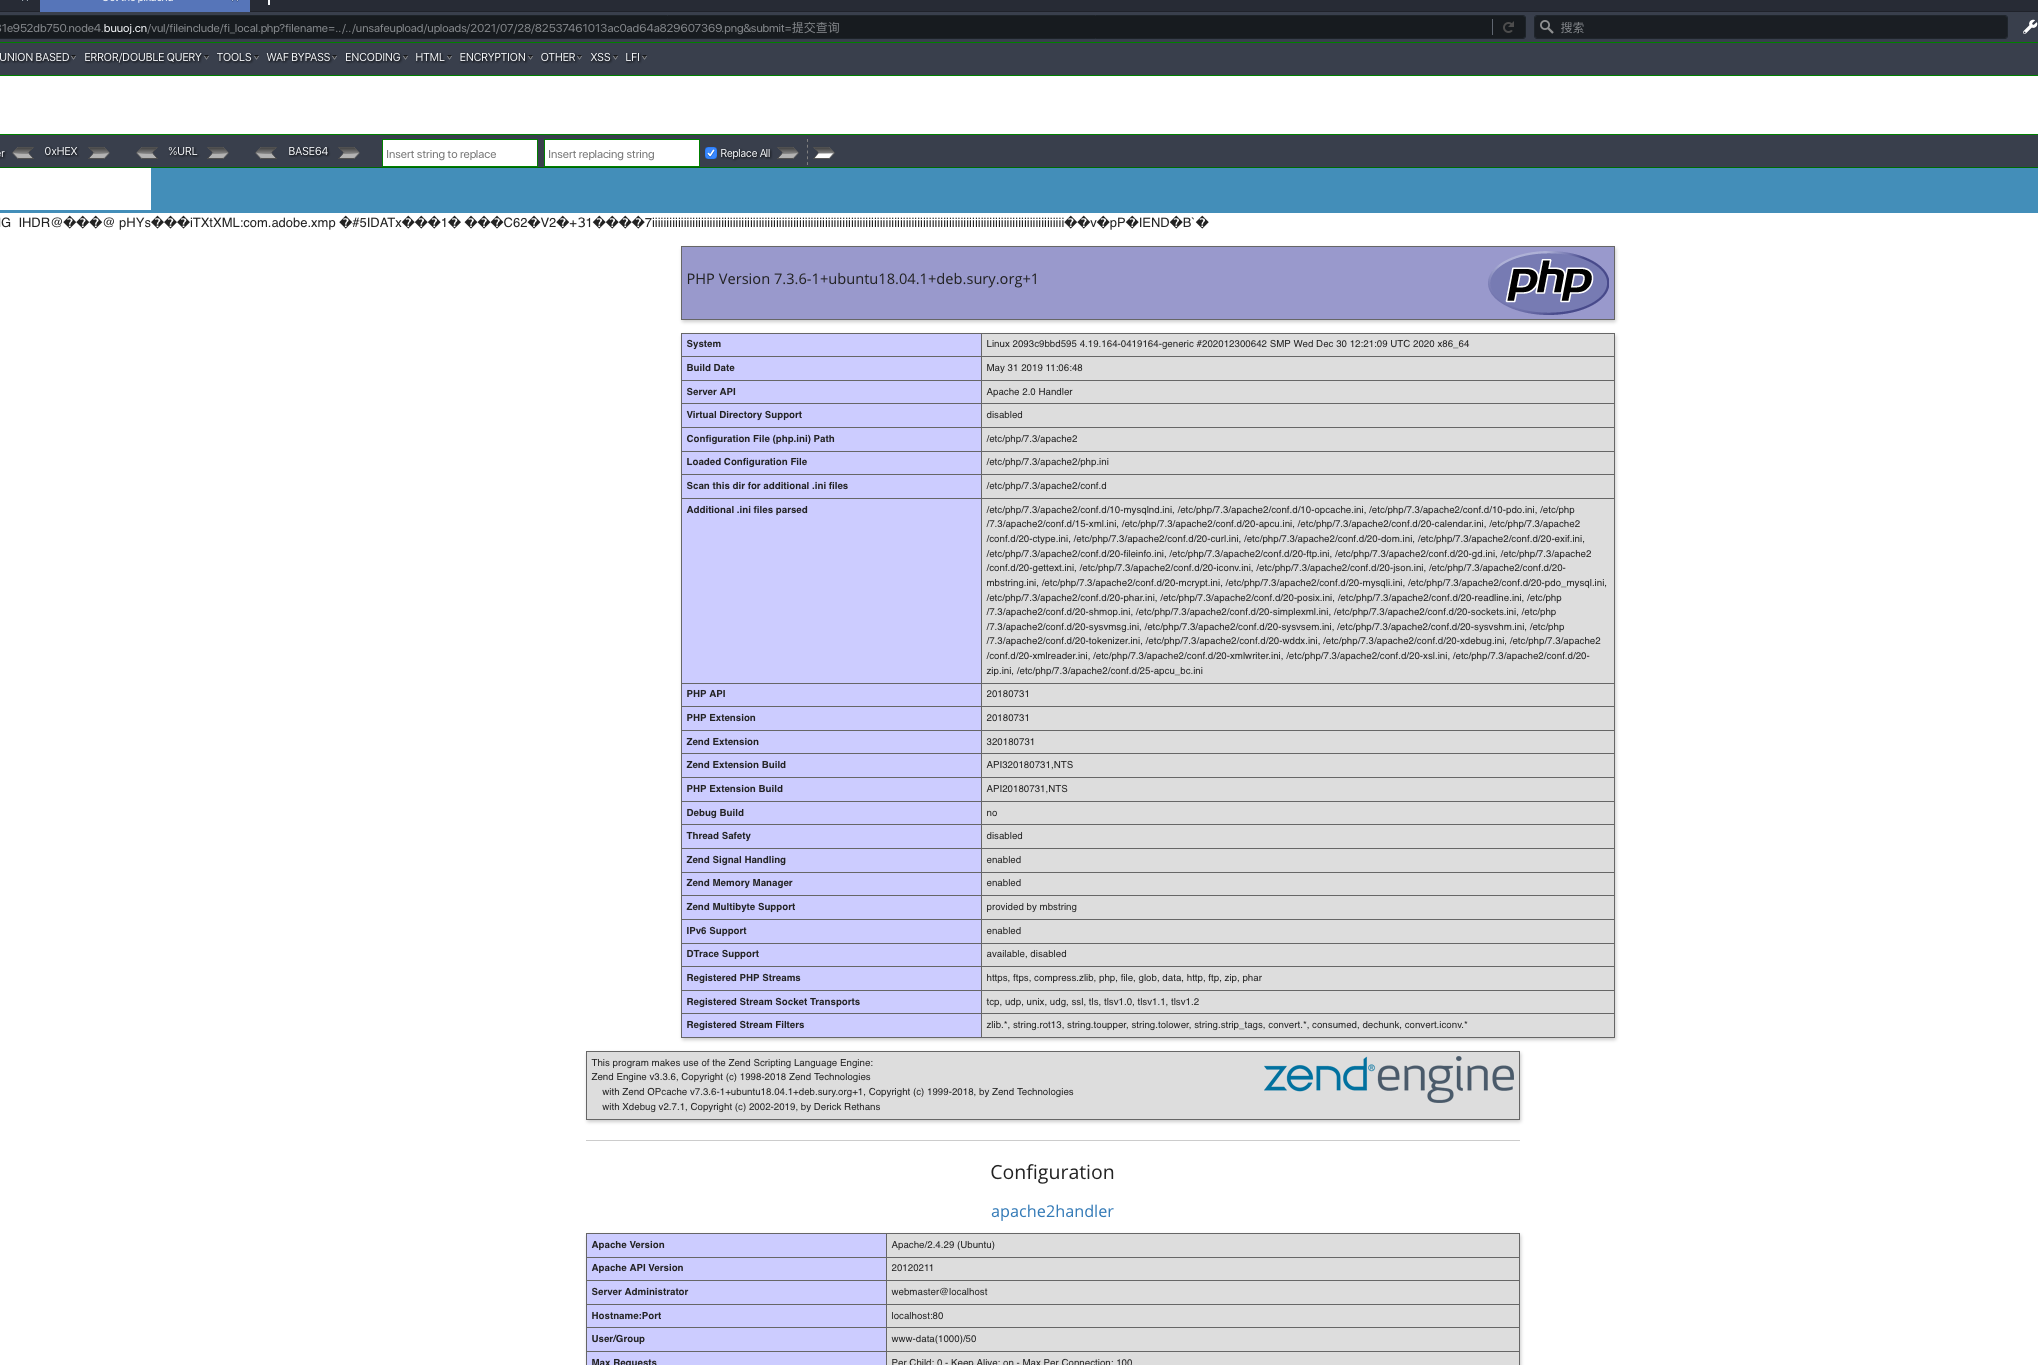2038x1365 pixels.
Task: Click the magnifier icon in search box
Action: (x=1546, y=27)
